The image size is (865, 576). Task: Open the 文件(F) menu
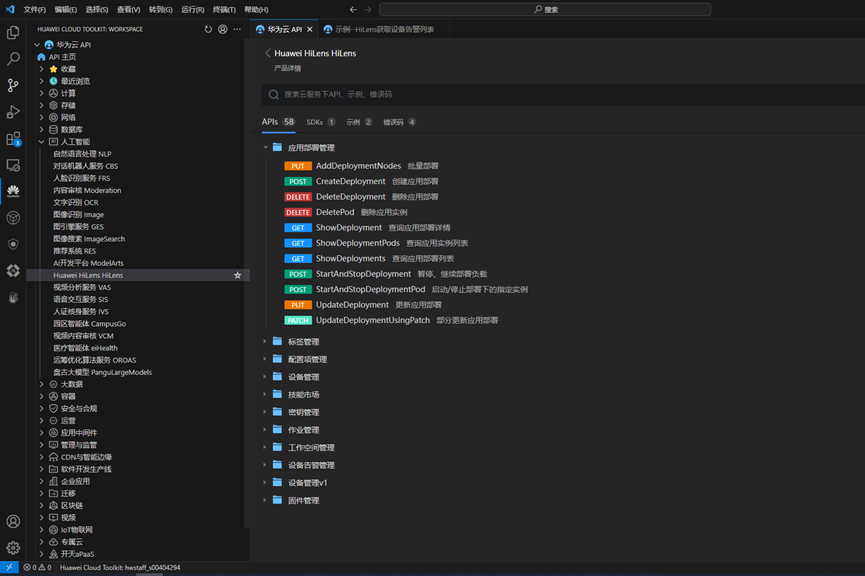(34, 9)
